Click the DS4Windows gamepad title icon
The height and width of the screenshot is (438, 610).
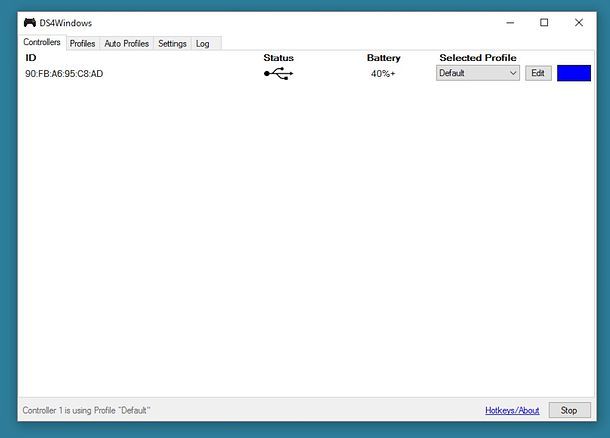30,23
